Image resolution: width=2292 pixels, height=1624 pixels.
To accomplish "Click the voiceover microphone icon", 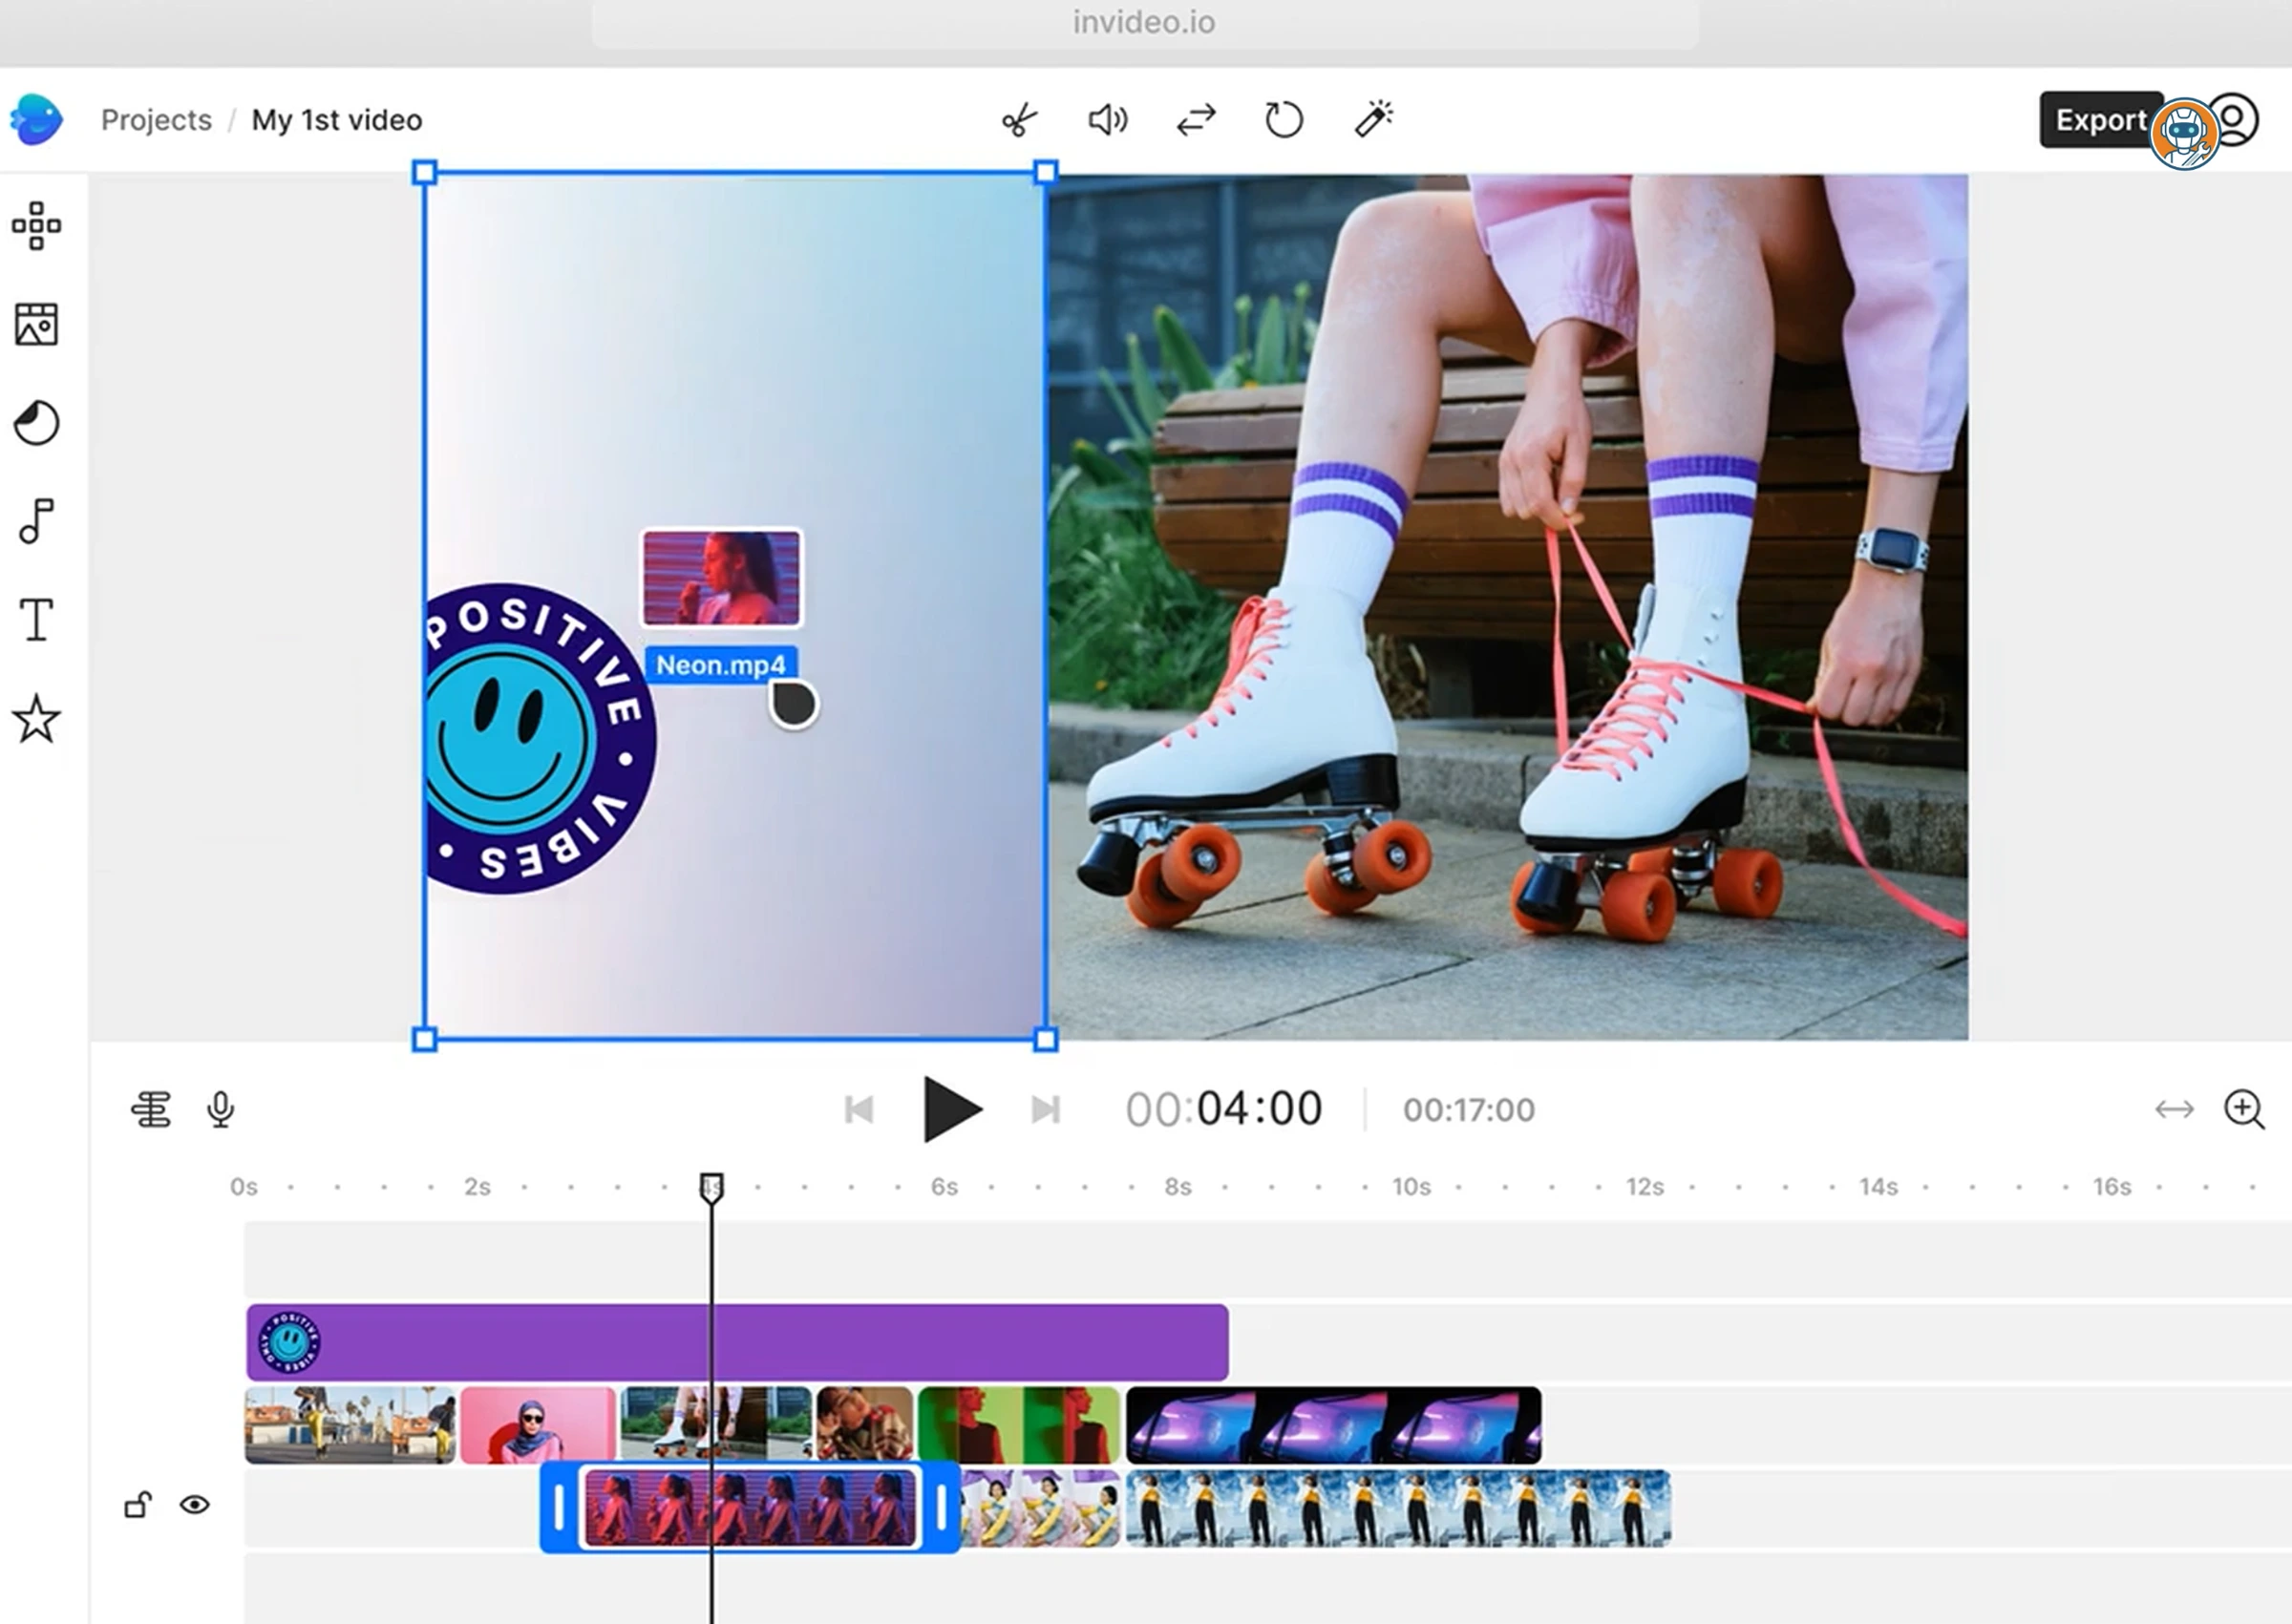I will click(x=220, y=1108).
